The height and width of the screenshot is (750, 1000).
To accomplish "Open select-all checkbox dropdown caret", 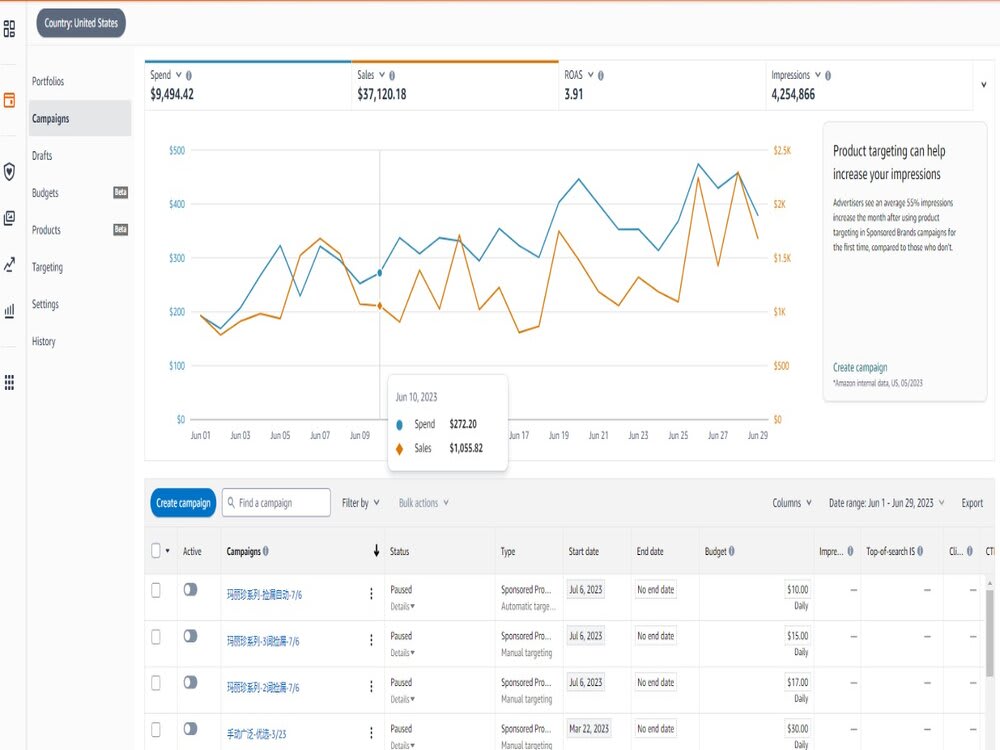I will pos(168,550).
